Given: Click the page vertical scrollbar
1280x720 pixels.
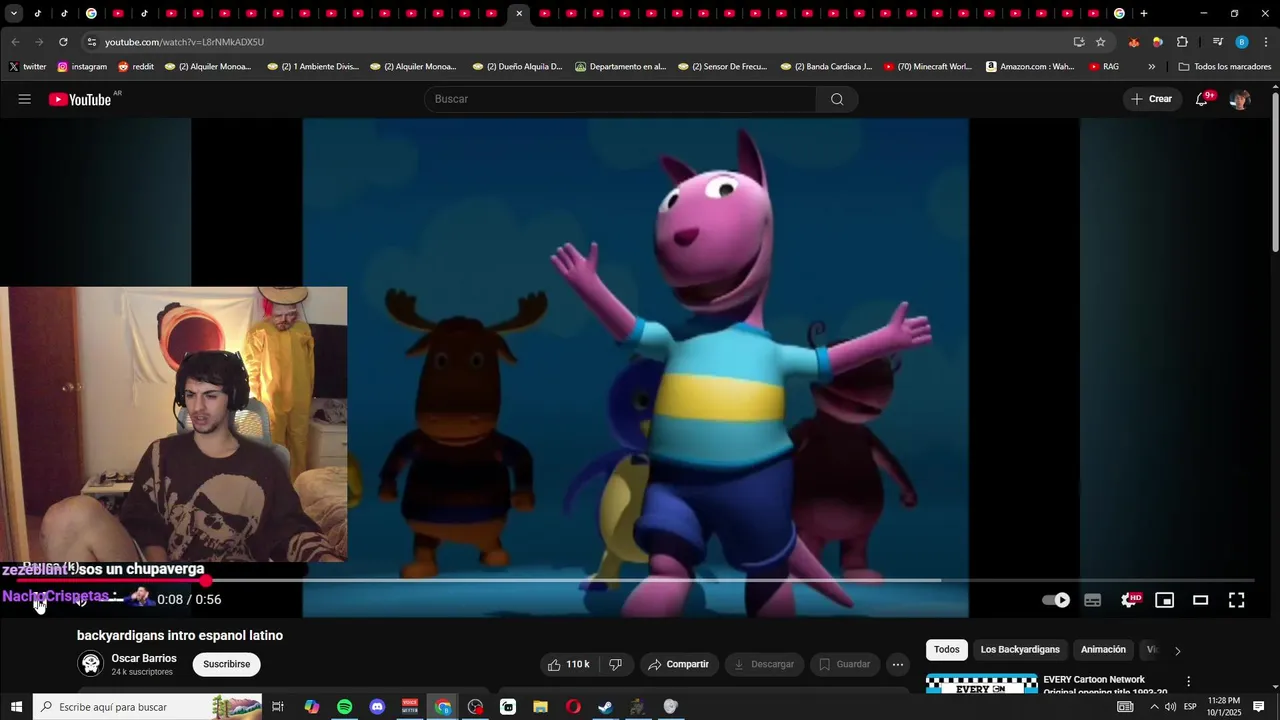Looking at the screenshot, I should pyautogui.click(x=1275, y=170).
